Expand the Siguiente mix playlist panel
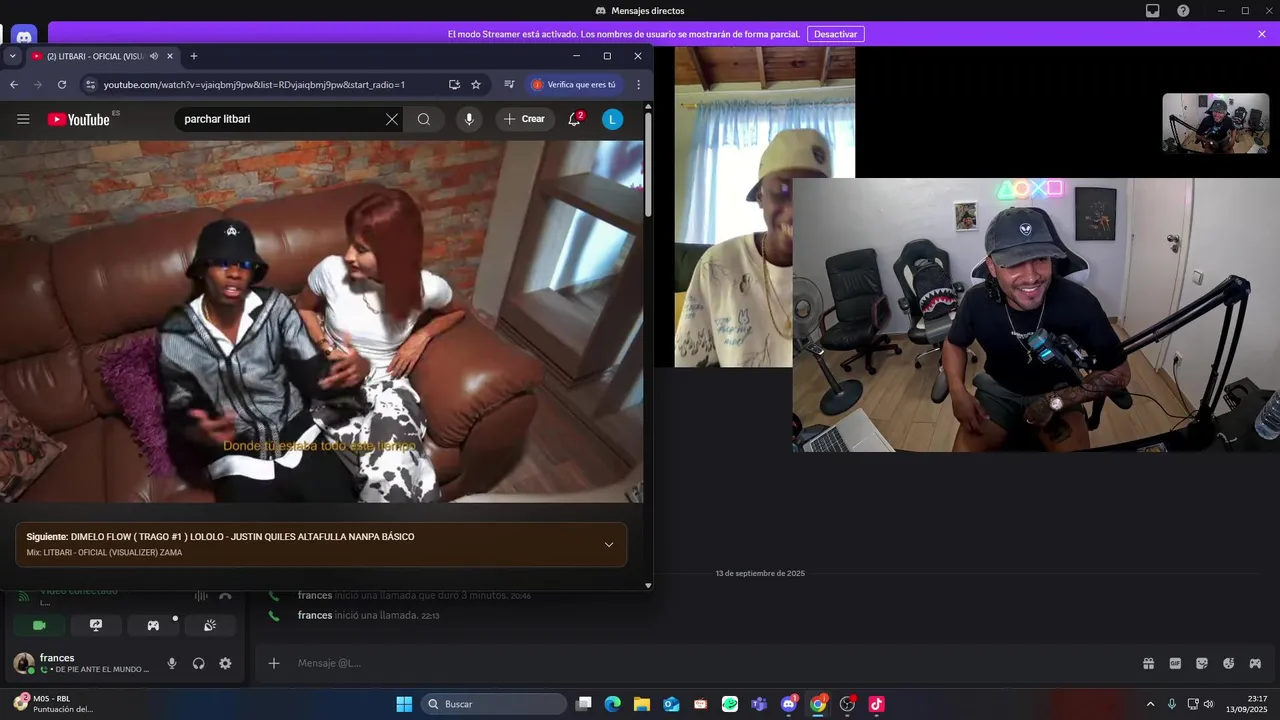Viewport: 1280px width, 720px height. (x=609, y=545)
